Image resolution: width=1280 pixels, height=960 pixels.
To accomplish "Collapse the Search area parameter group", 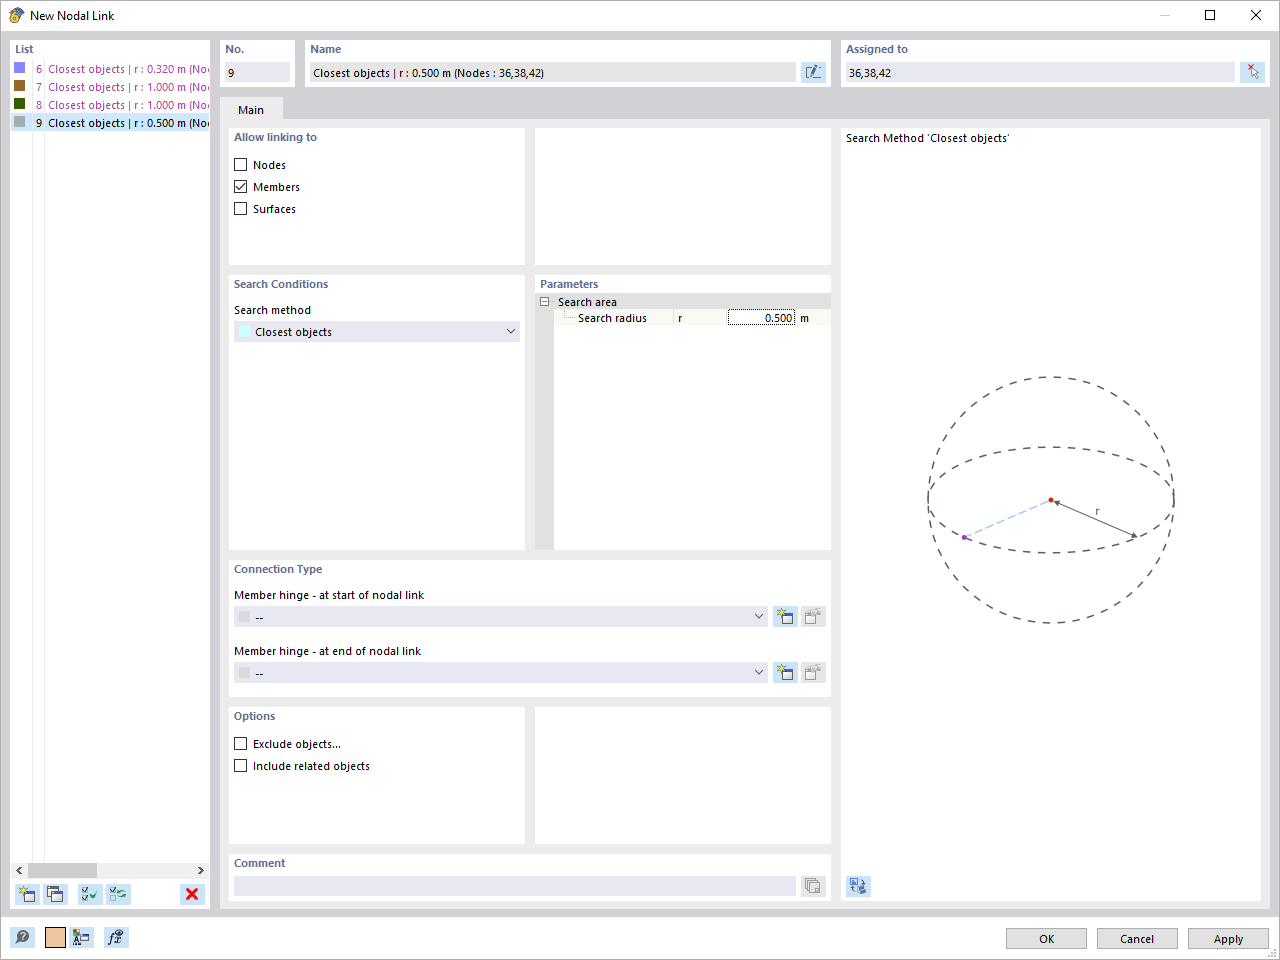I will 545,301.
